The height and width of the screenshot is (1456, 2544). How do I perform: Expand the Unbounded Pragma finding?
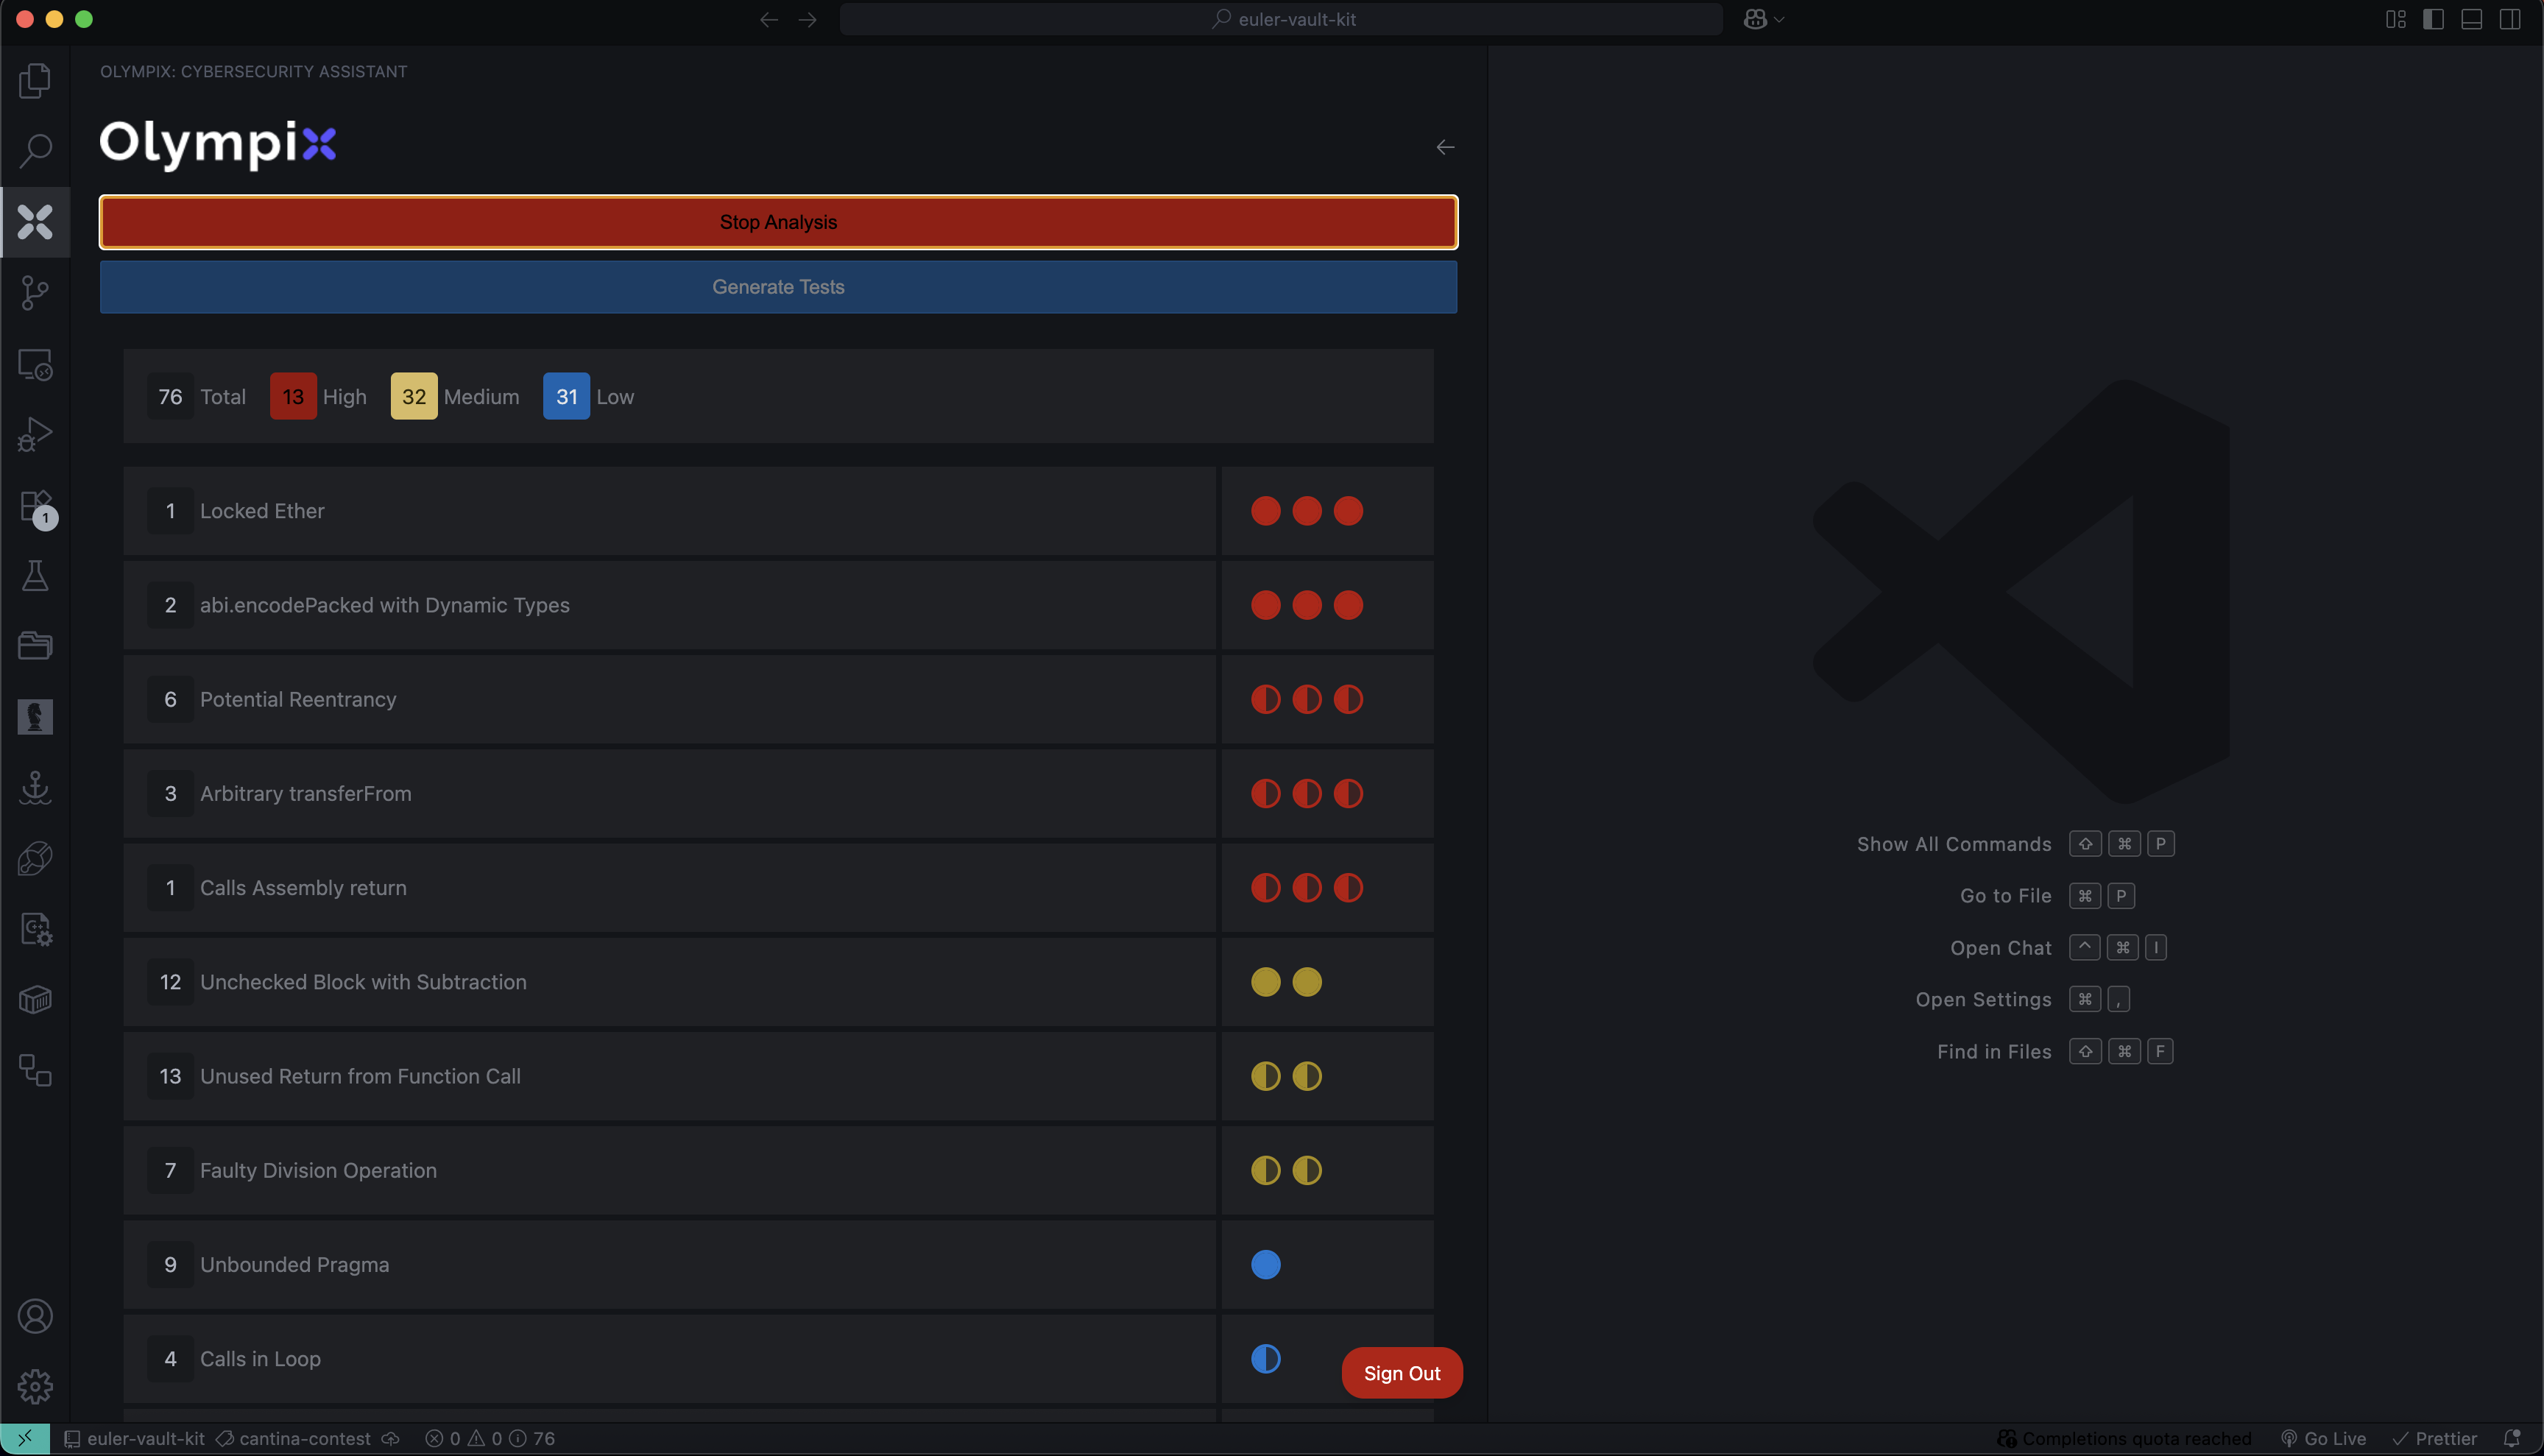tap(669, 1264)
